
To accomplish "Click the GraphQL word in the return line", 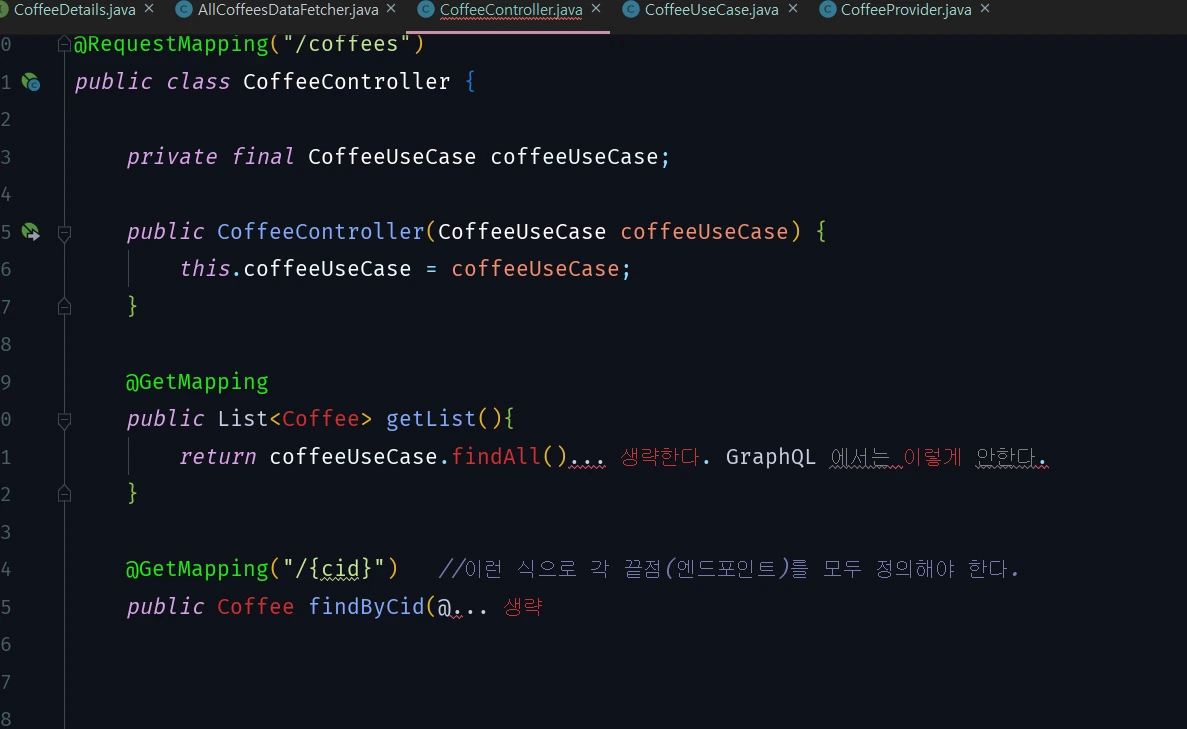I will [x=771, y=457].
